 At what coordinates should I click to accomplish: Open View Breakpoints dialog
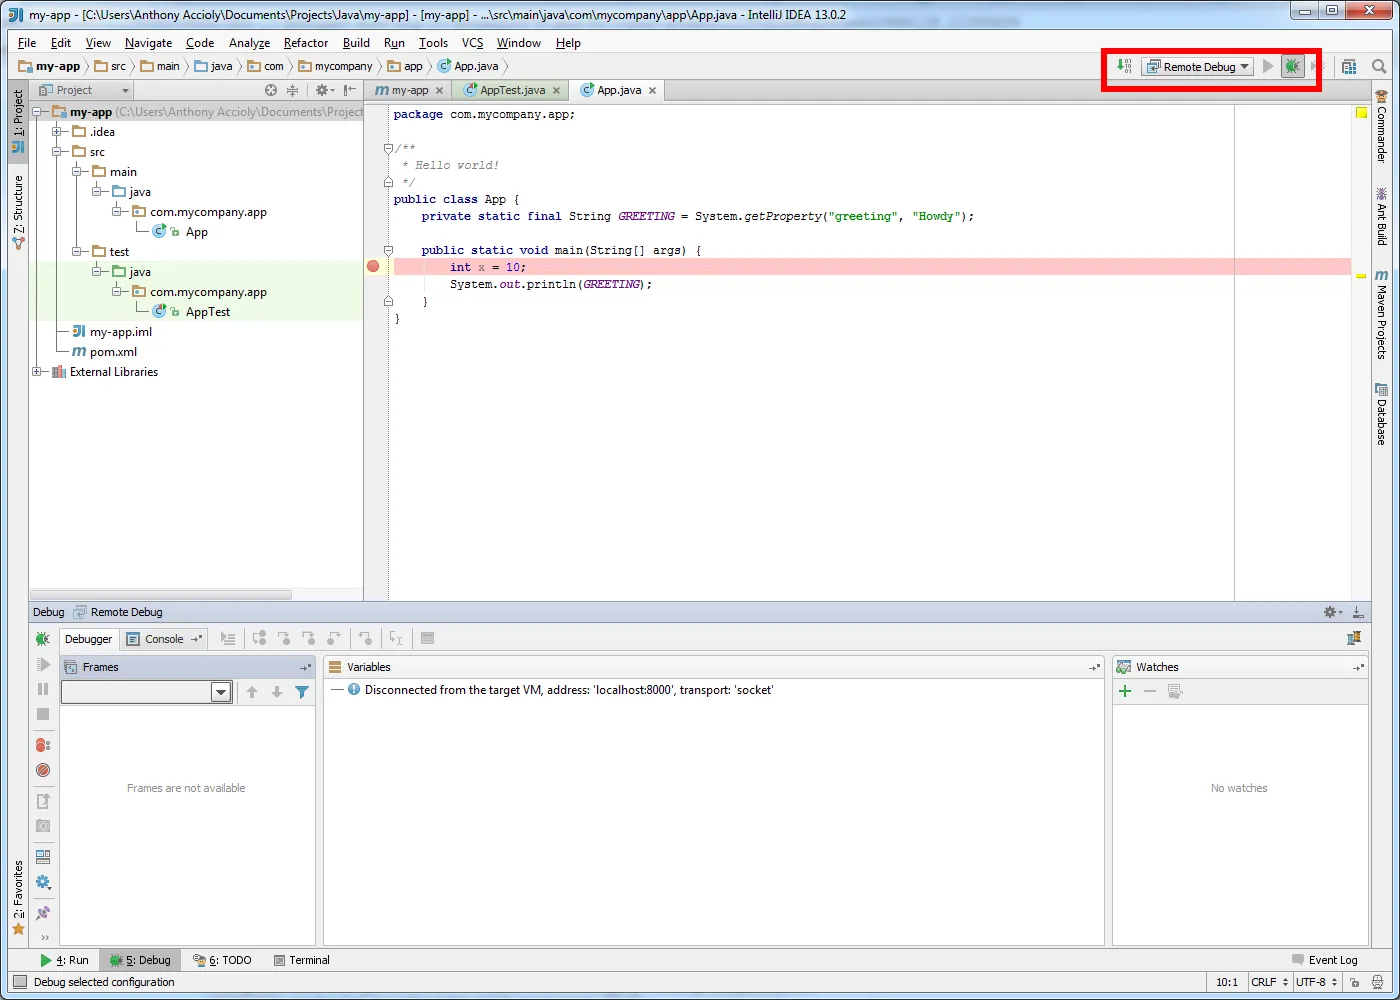pyautogui.click(x=43, y=745)
